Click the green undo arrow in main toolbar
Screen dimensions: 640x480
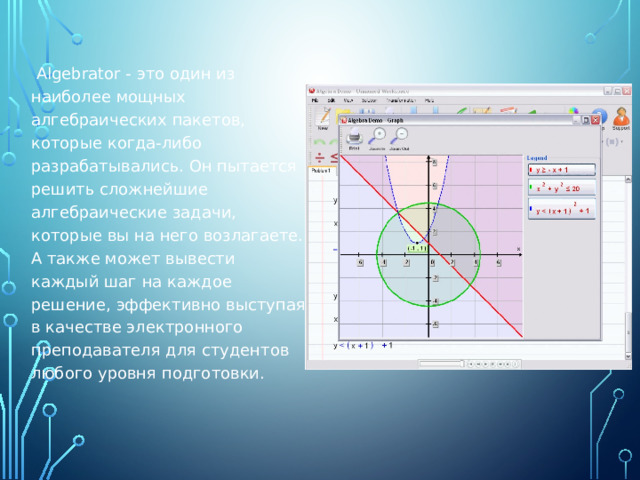click(318, 142)
